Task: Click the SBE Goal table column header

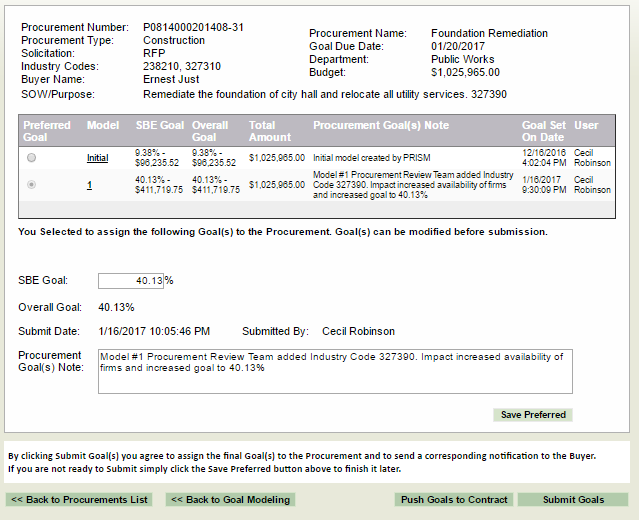Action: coord(159,126)
